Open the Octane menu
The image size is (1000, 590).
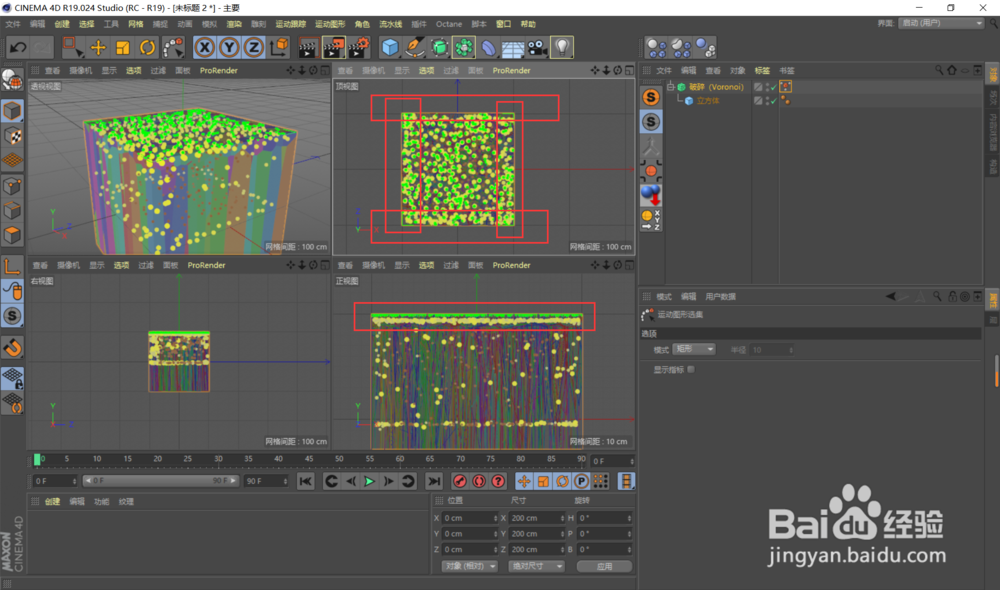[448, 24]
